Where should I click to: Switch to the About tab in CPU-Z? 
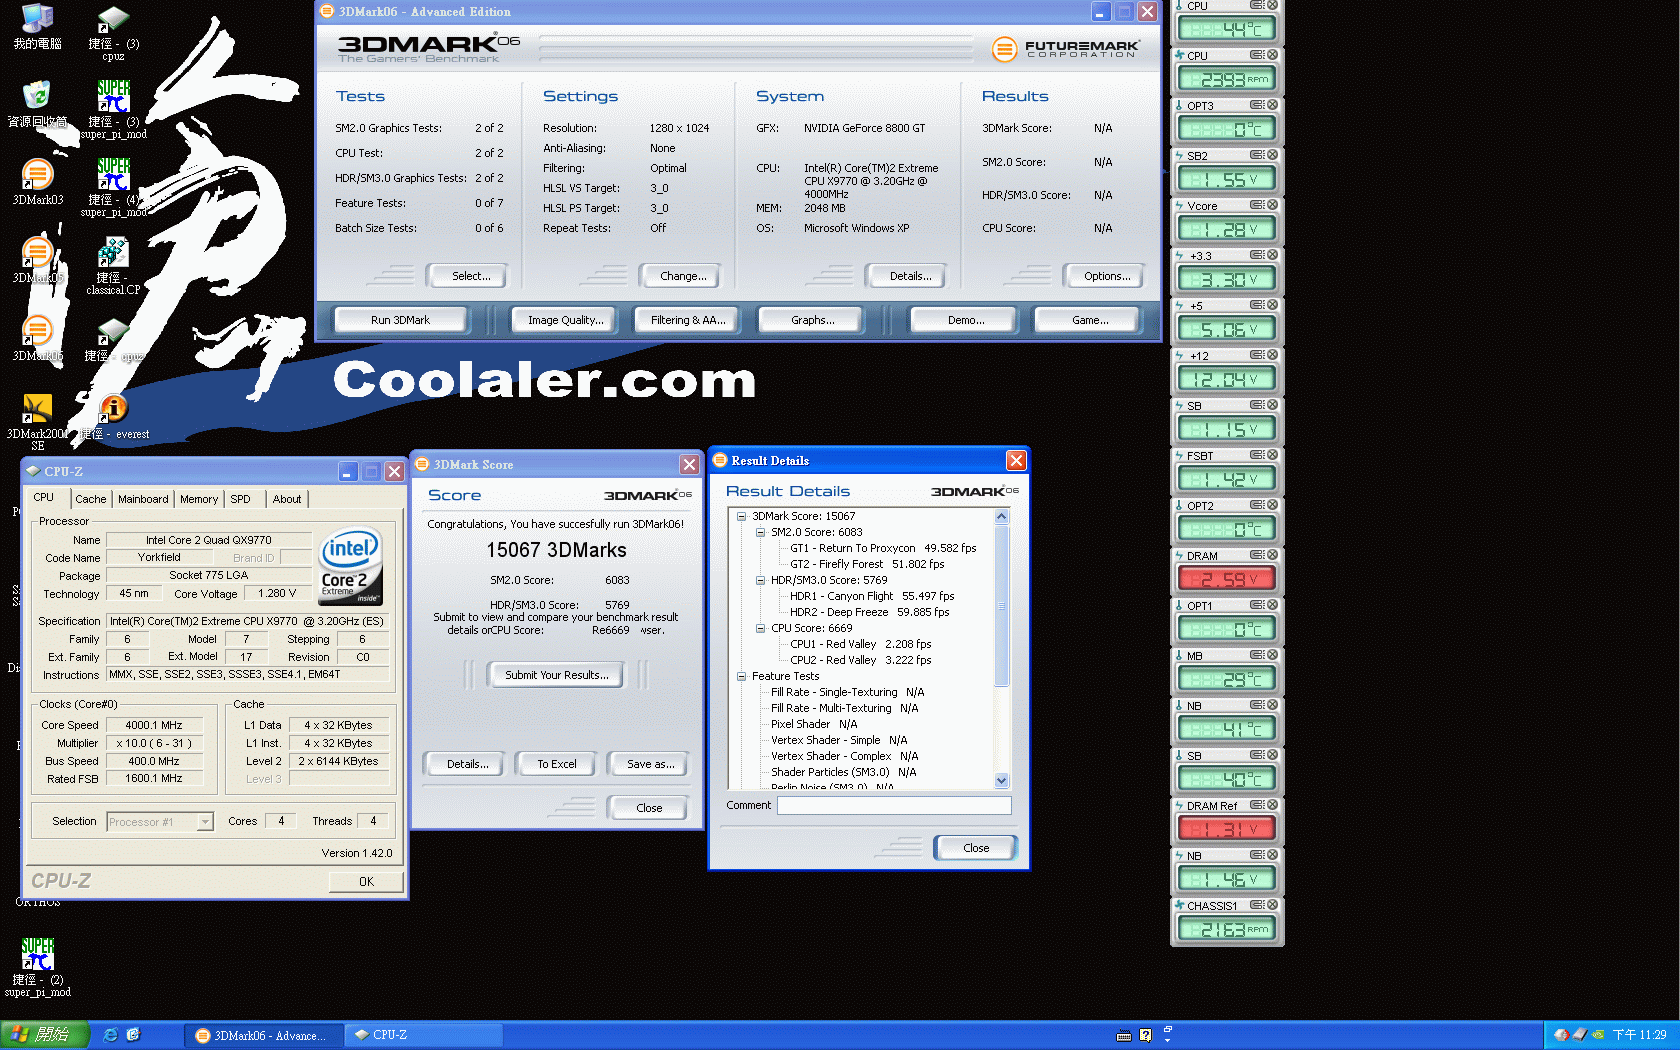coord(287,499)
